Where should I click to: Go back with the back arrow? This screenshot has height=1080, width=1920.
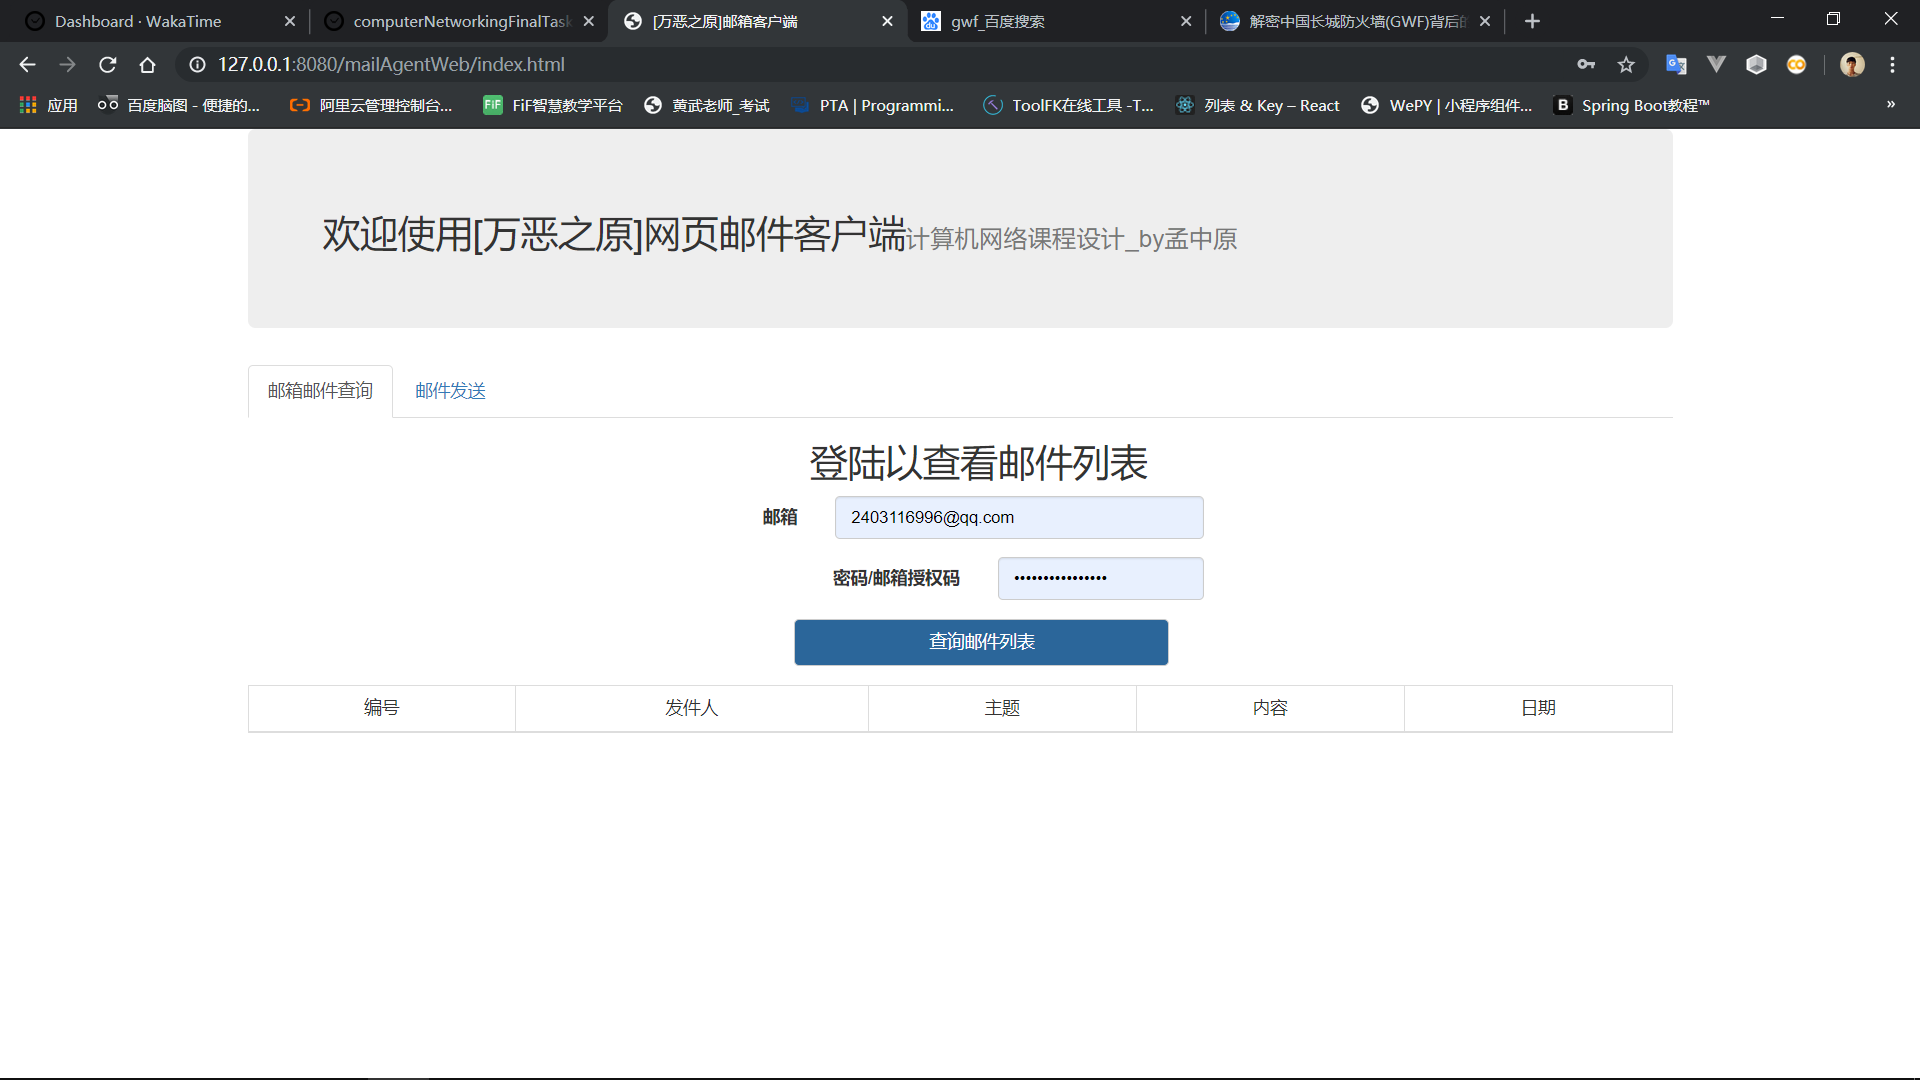(x=27, y=65)
